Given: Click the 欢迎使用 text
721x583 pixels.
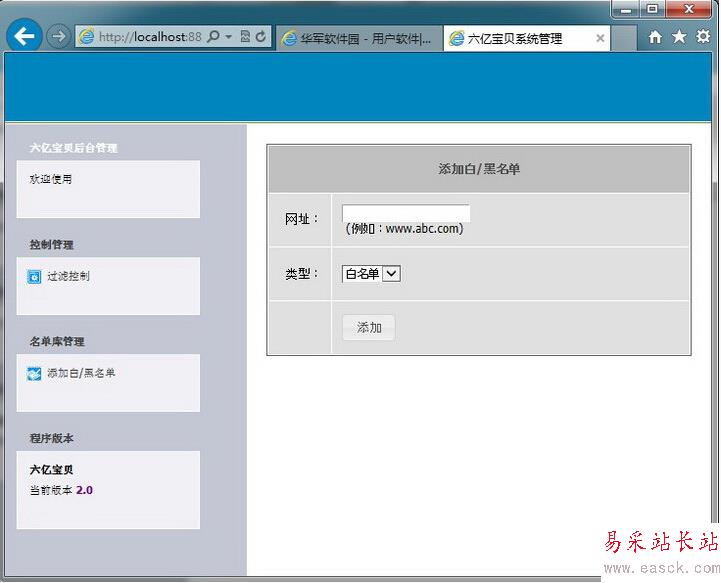Looking at the screenshot, I should pyautogui.click(x=51, y=179).
